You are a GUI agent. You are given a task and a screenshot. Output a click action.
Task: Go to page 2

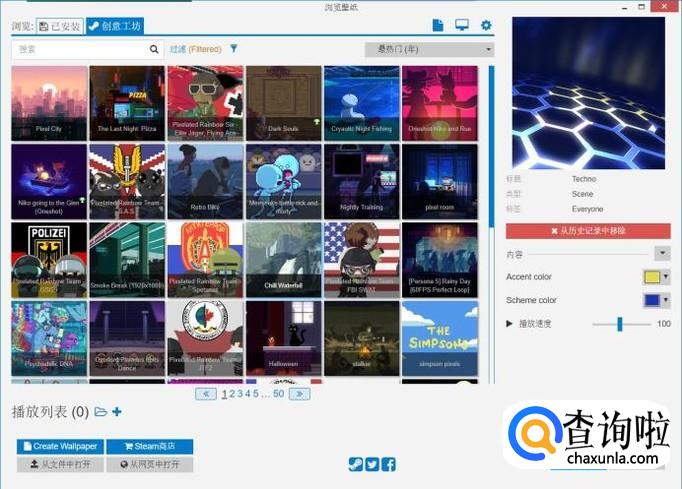[232, 394]
